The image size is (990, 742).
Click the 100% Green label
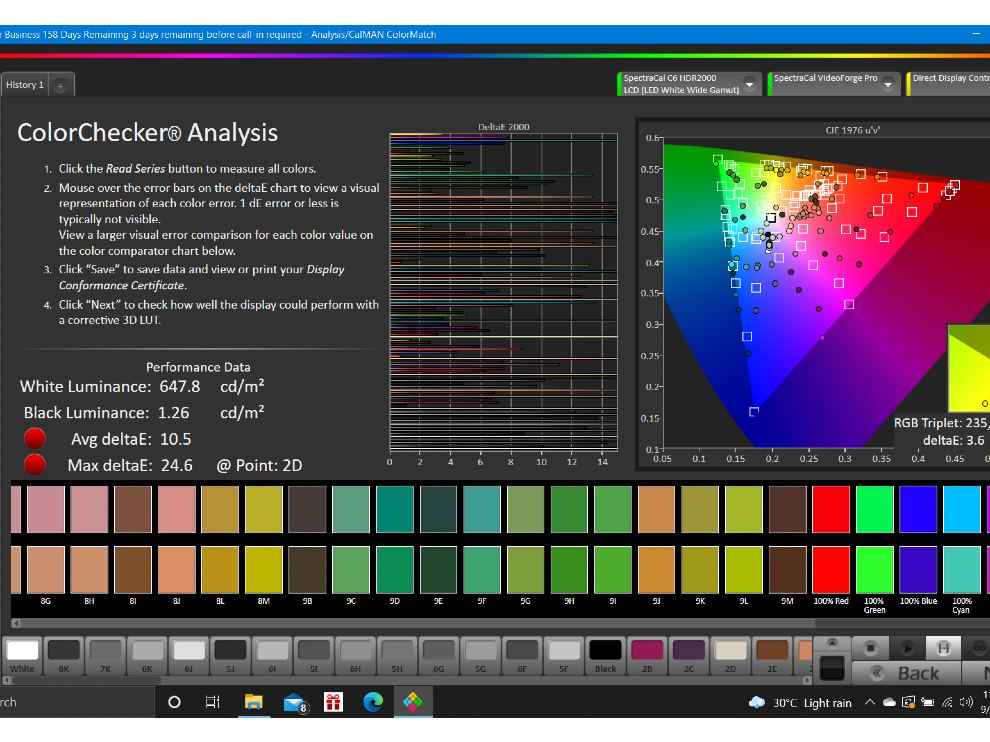tap(874, 606)
